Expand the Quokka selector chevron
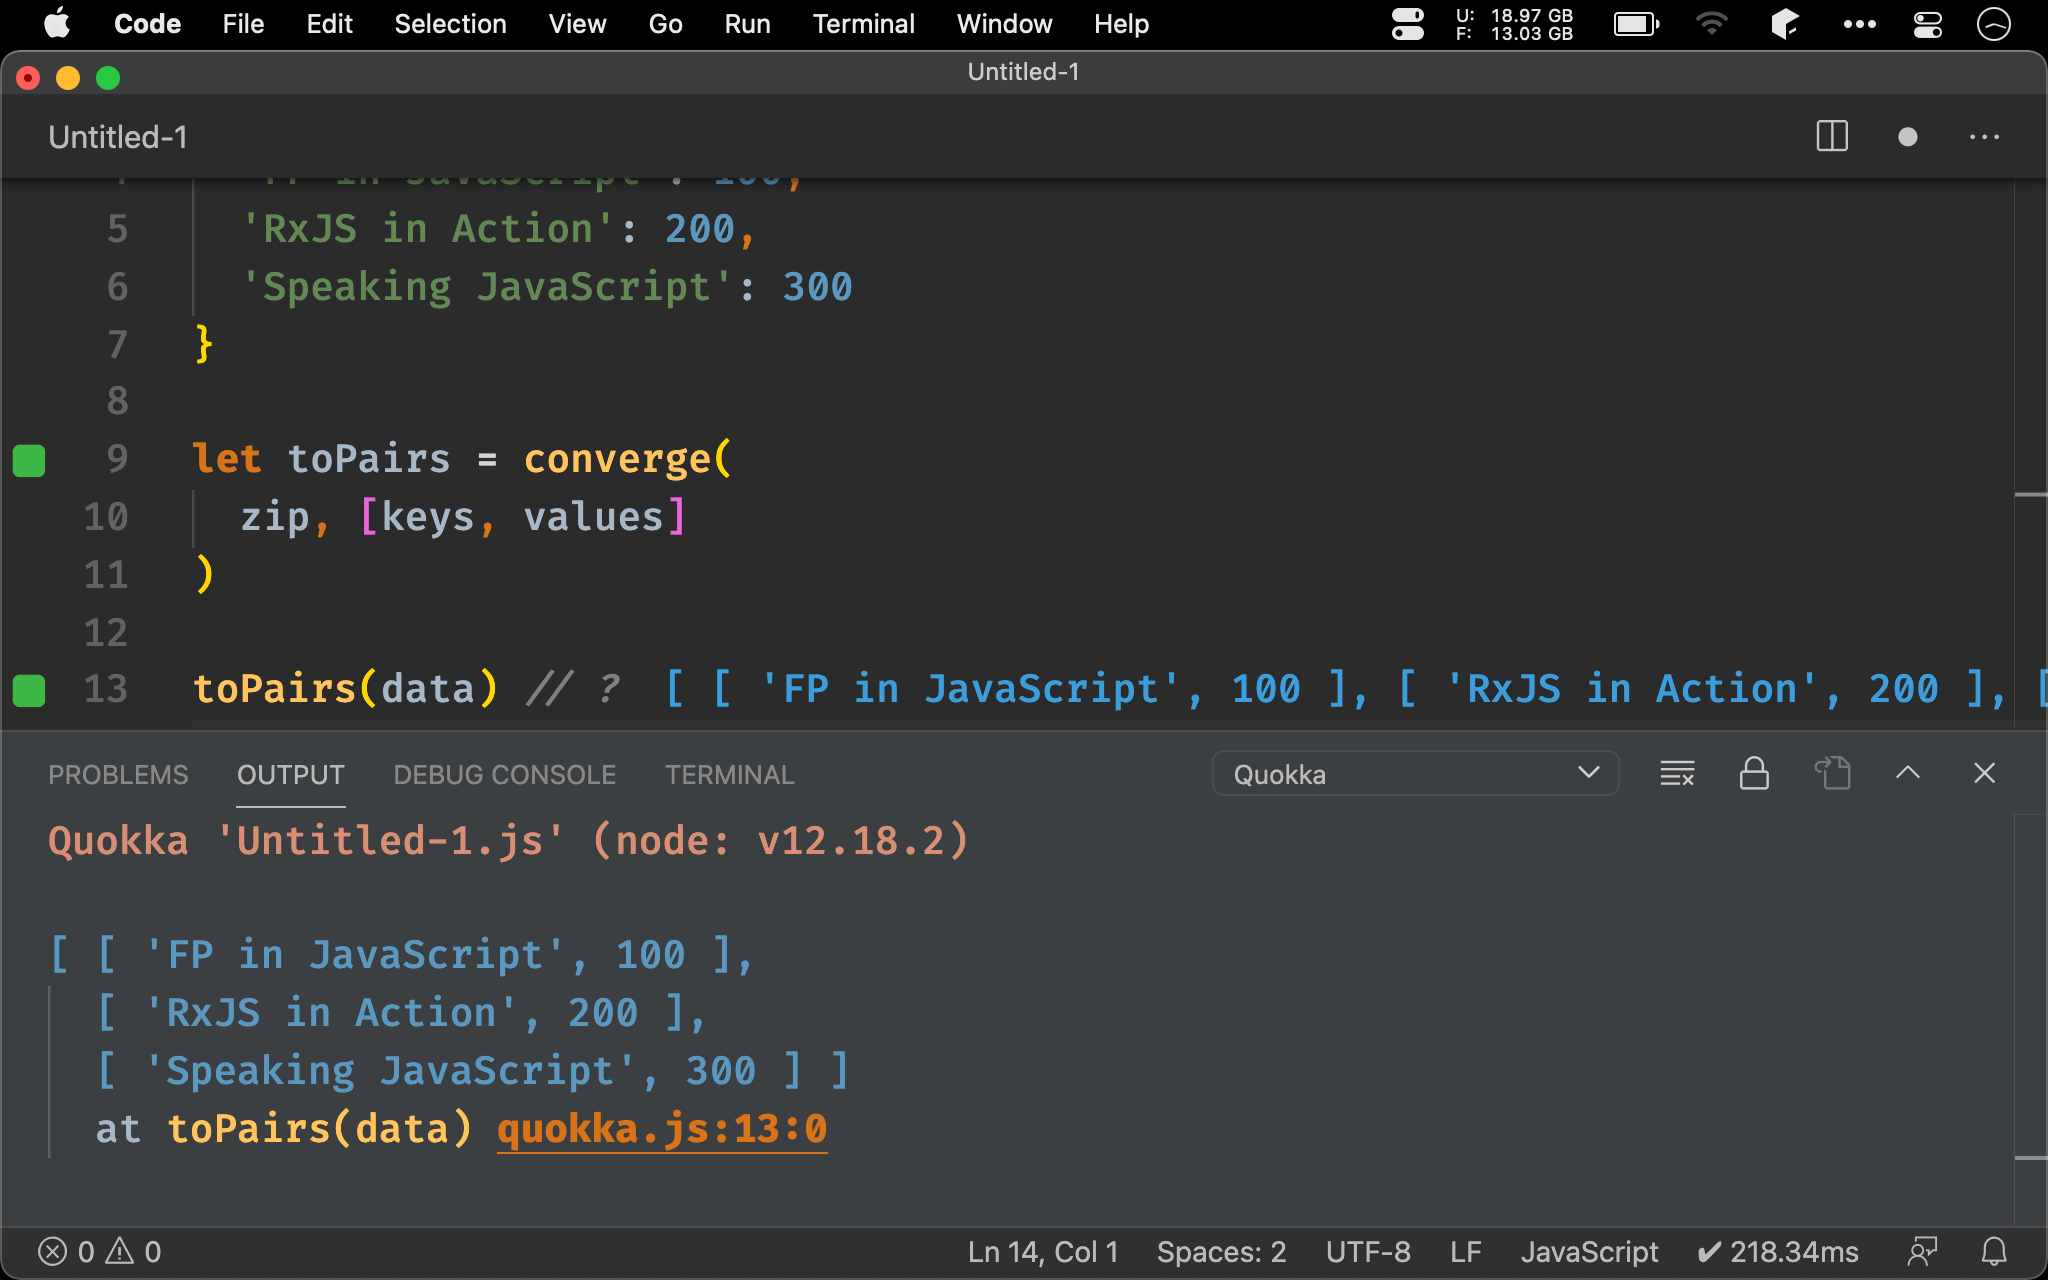The height and width of the screenshot is (1280, 2048). pos(1589,773)
